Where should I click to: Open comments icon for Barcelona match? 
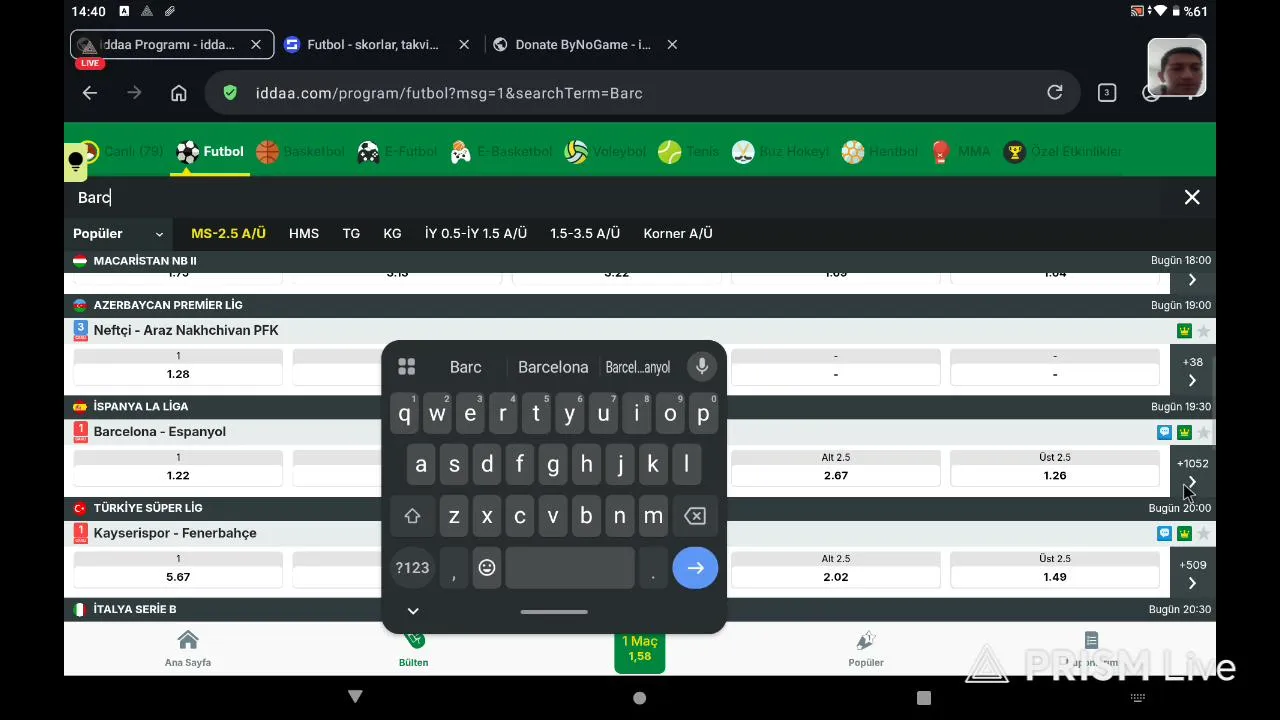[x=1164, y=432]
